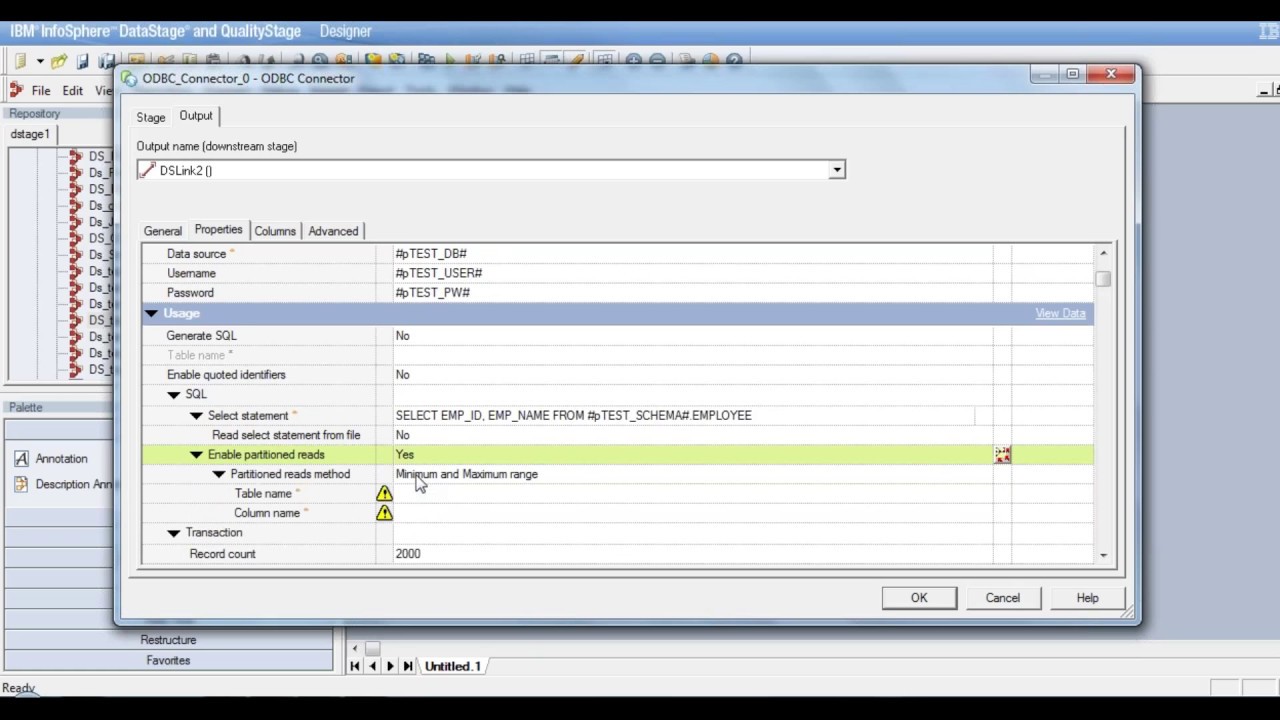
Task: Click the Record count value 2000
Action: point(408,554)
